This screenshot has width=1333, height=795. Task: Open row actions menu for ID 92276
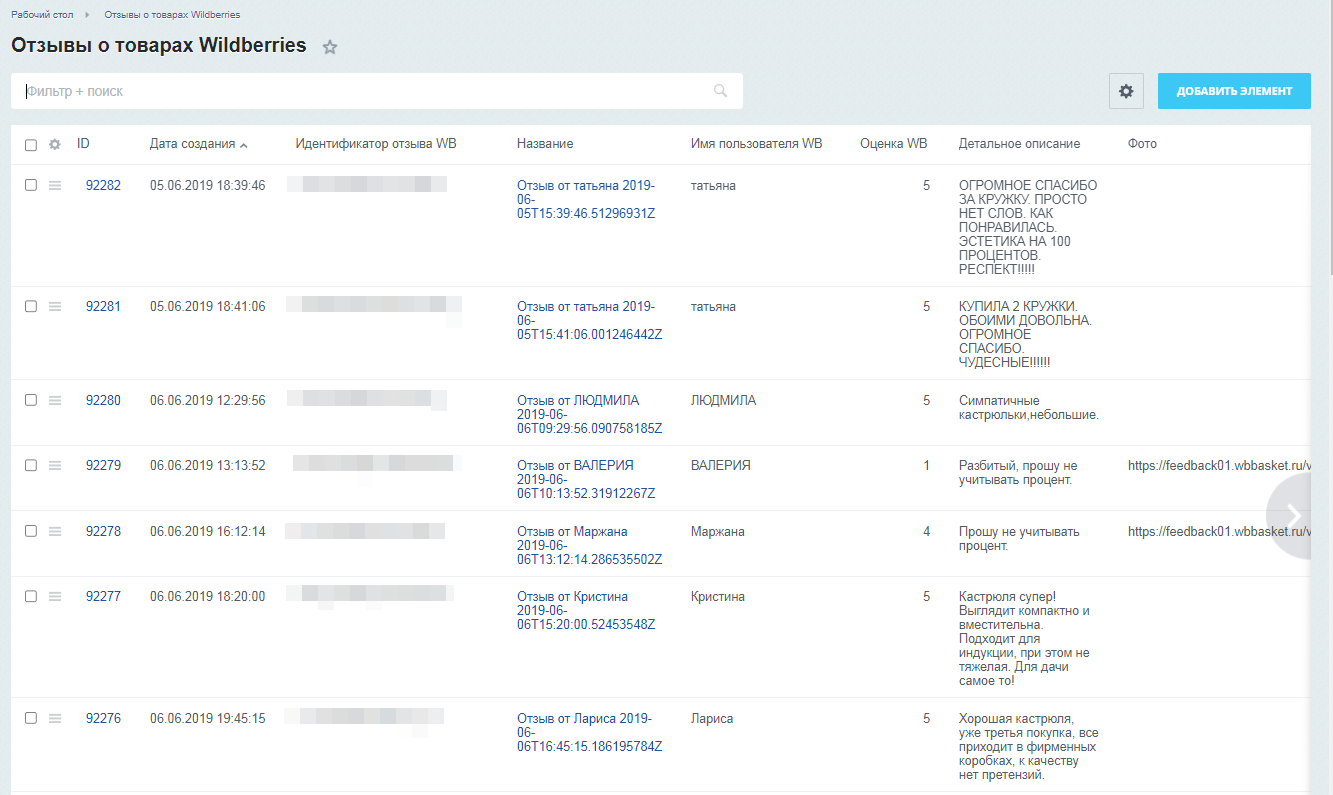pos(55,718)
